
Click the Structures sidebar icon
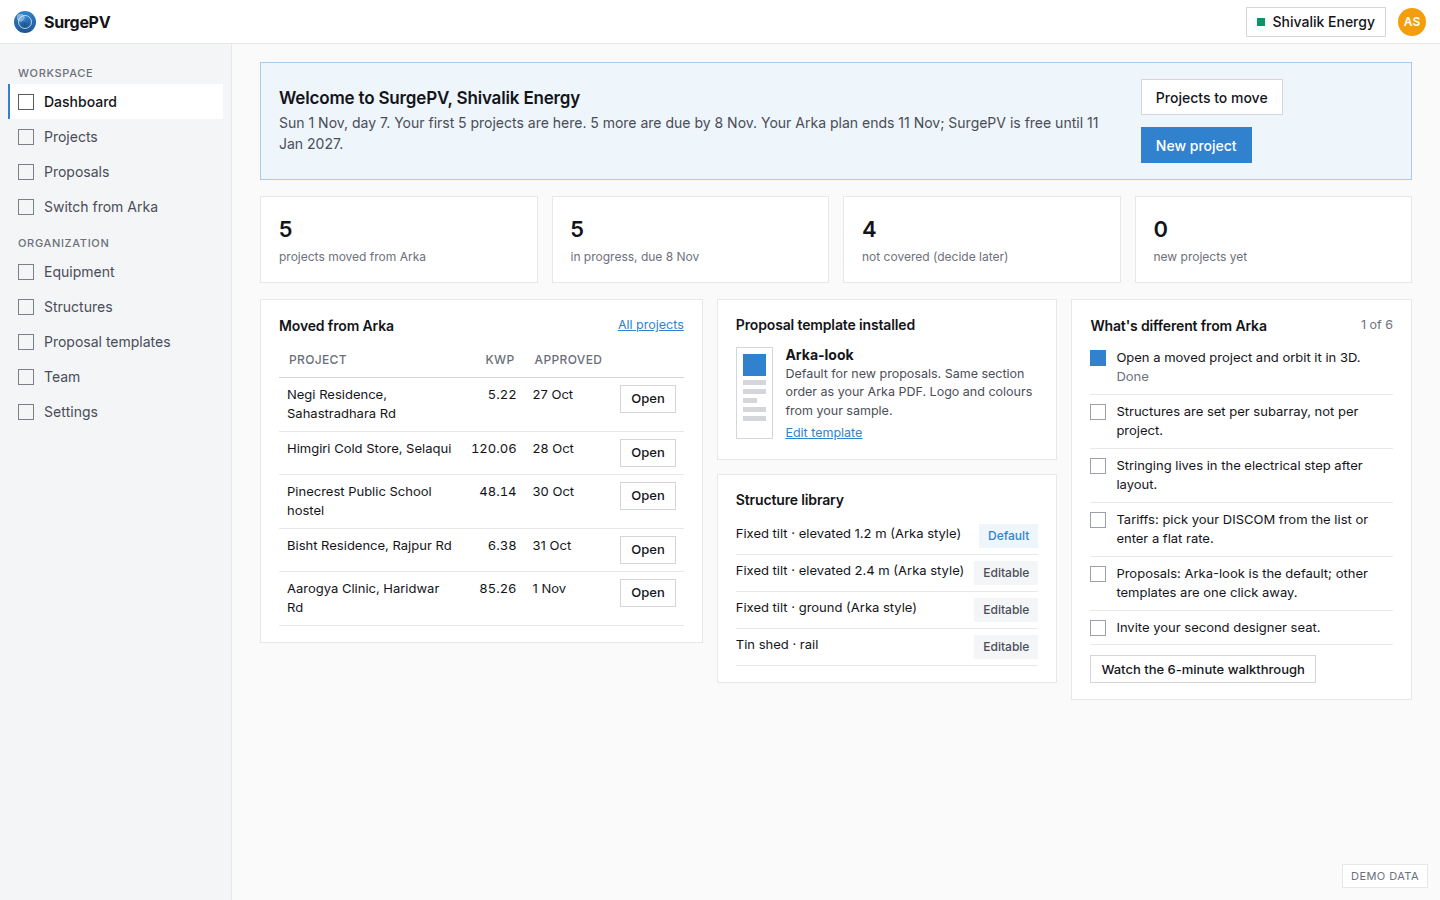pyautogui.click(x=26, y=307)
